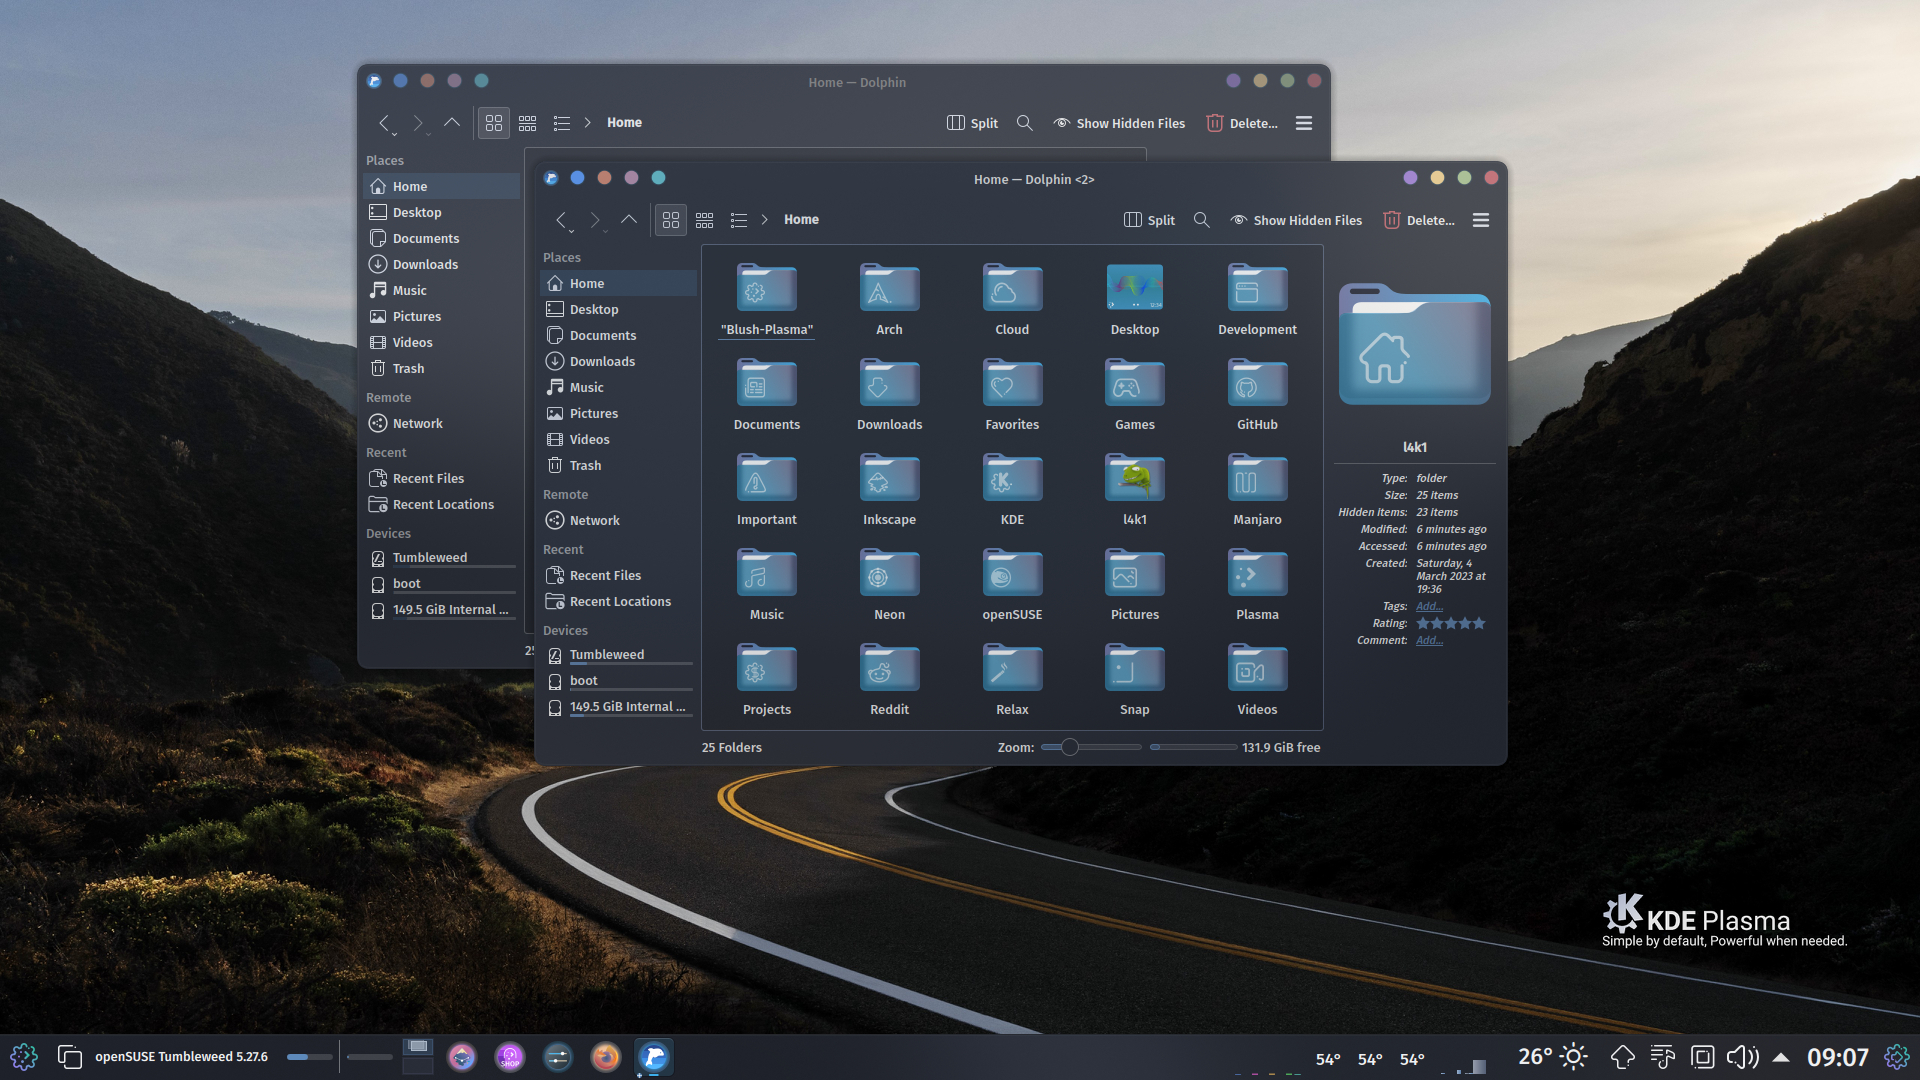Select the Development folder
1920x1080 pixels.
1257,299
